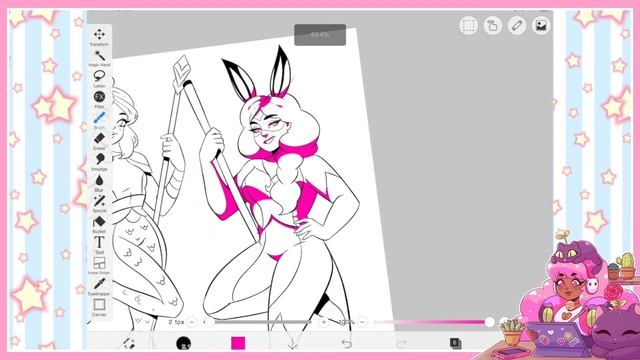Viewport: 640px width, 360px height.
Task: Select the Bucket fill tool
Action: click(x=99, y=224)
